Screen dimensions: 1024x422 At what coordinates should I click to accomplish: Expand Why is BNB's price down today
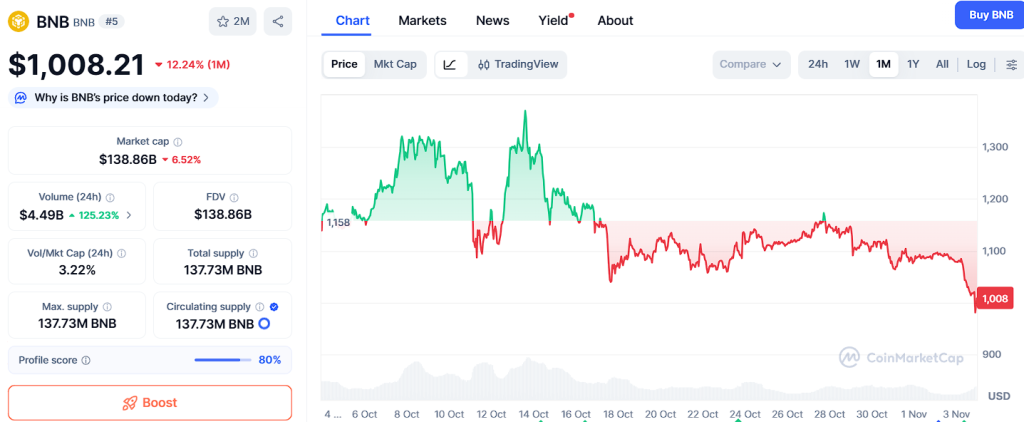(113, 97)
